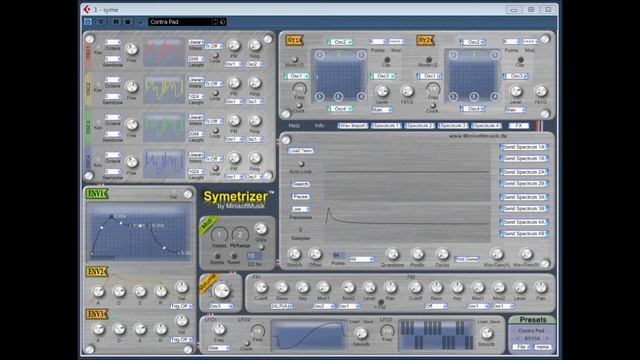Switch to the Wav Import tab
Viewport: 640px width, 360px height.
coord(353,126)
